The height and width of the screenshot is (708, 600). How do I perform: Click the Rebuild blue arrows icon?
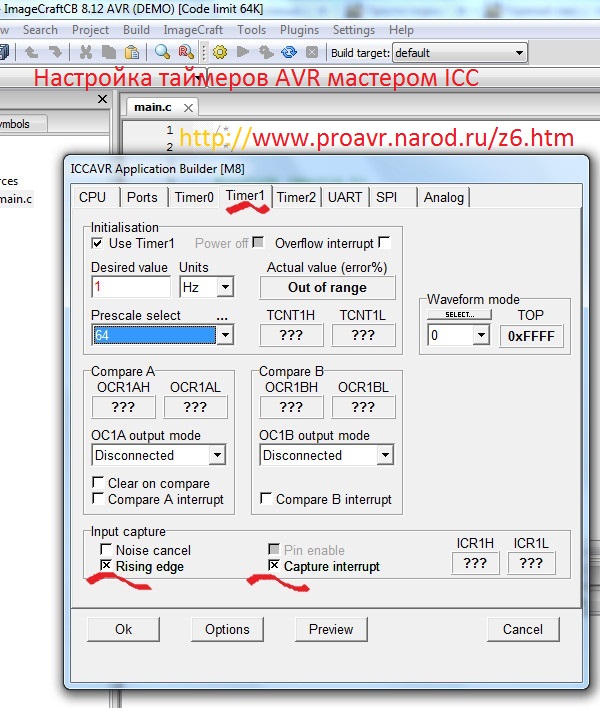289,52
